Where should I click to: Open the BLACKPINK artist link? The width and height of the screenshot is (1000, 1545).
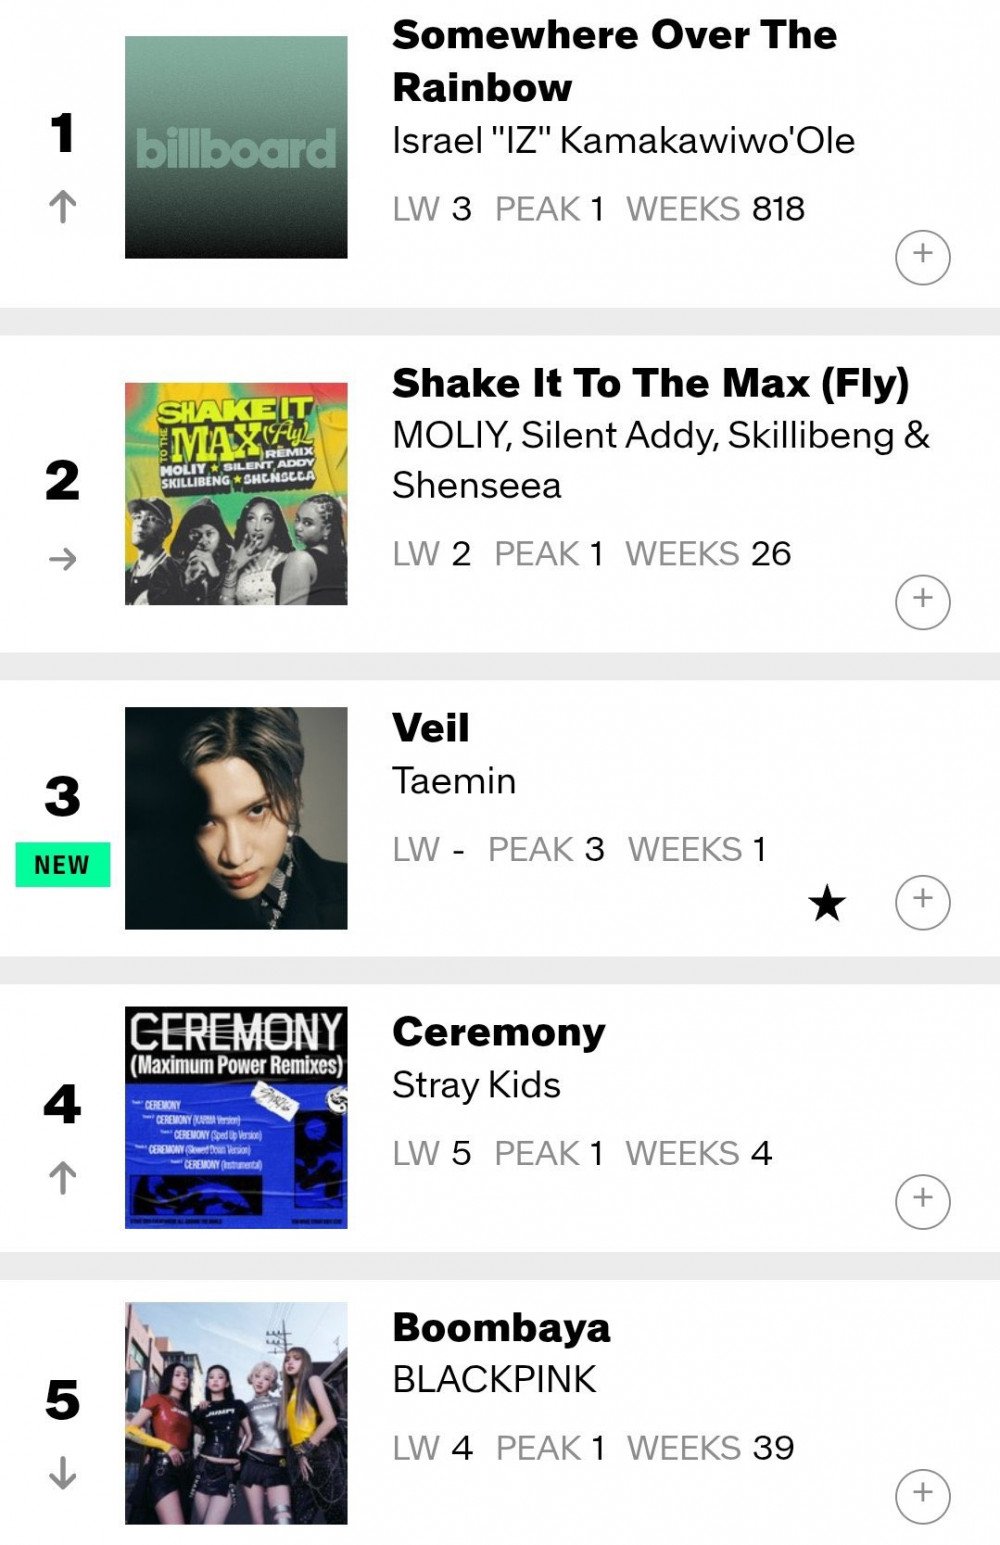tap(494, 1379)
